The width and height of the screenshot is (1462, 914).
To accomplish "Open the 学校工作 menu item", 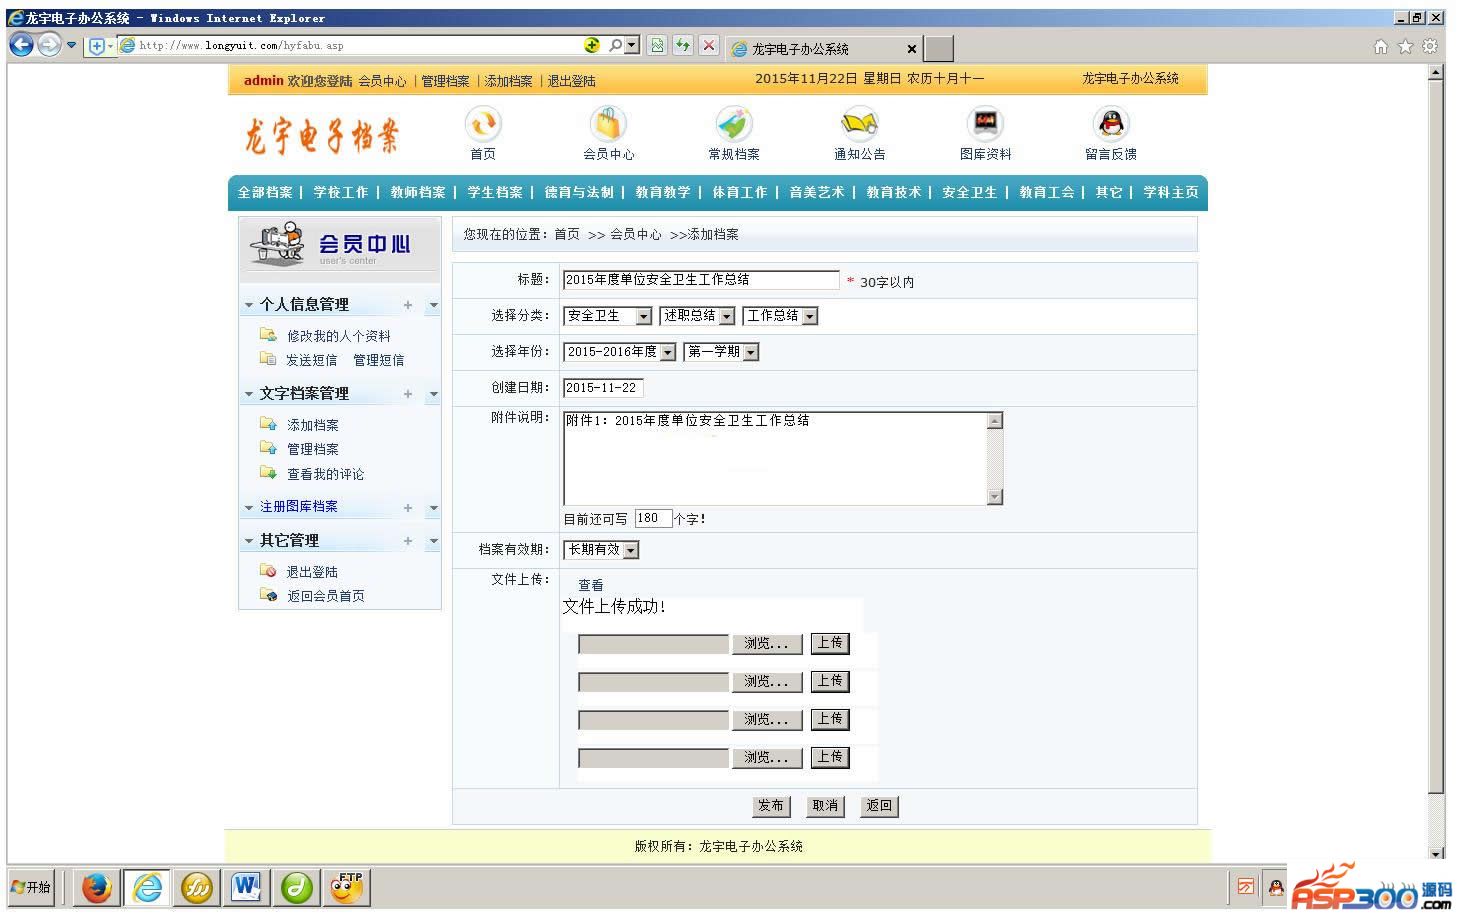I will (341, 193).
